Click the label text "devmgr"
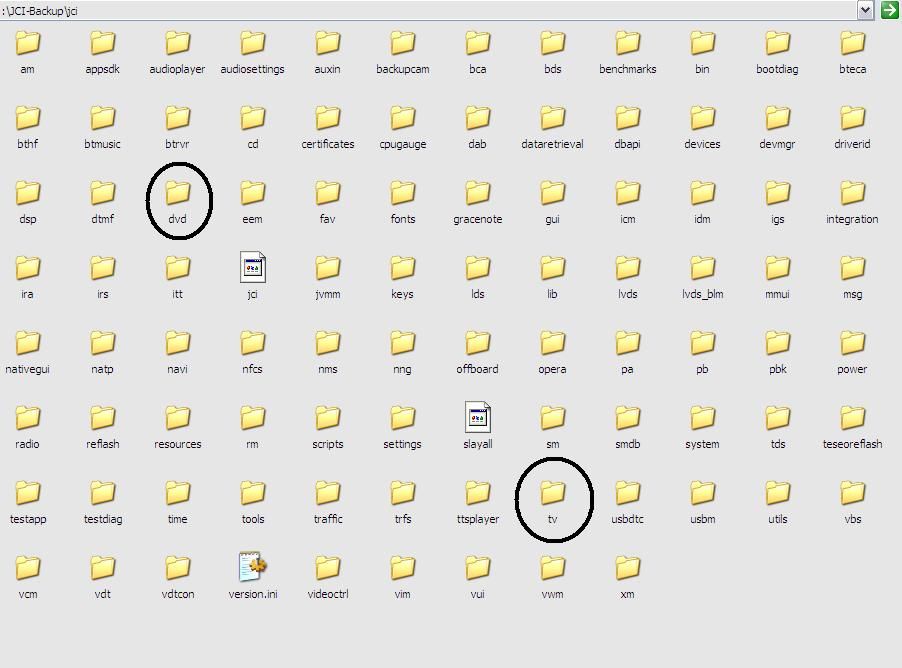This screenshot has height=668, width=902. tap(777, 144)
